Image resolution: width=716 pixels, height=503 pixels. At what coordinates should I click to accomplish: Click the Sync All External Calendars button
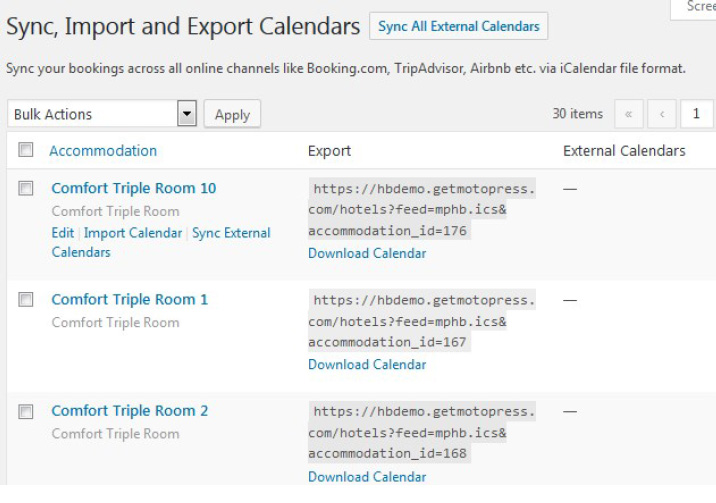[x=458, y=27]
